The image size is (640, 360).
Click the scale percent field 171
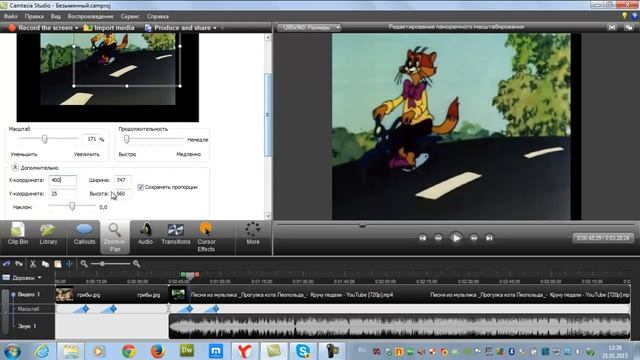[92, 139]
